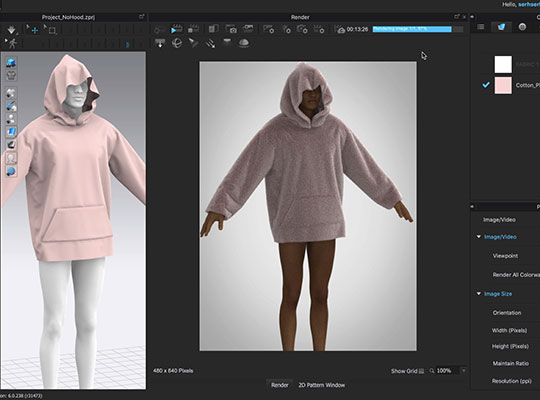
Task: Click the grey garment shirt icon in viewport
Action: point(11,75)
